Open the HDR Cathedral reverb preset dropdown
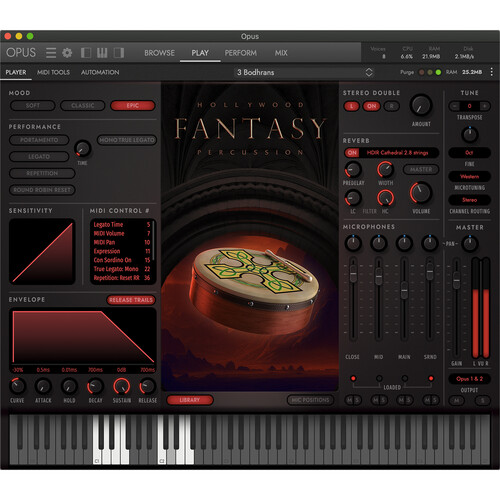Image resolution: width=500 pixels, height=500 pixels. pyautogui.click(x=398, y=153)
